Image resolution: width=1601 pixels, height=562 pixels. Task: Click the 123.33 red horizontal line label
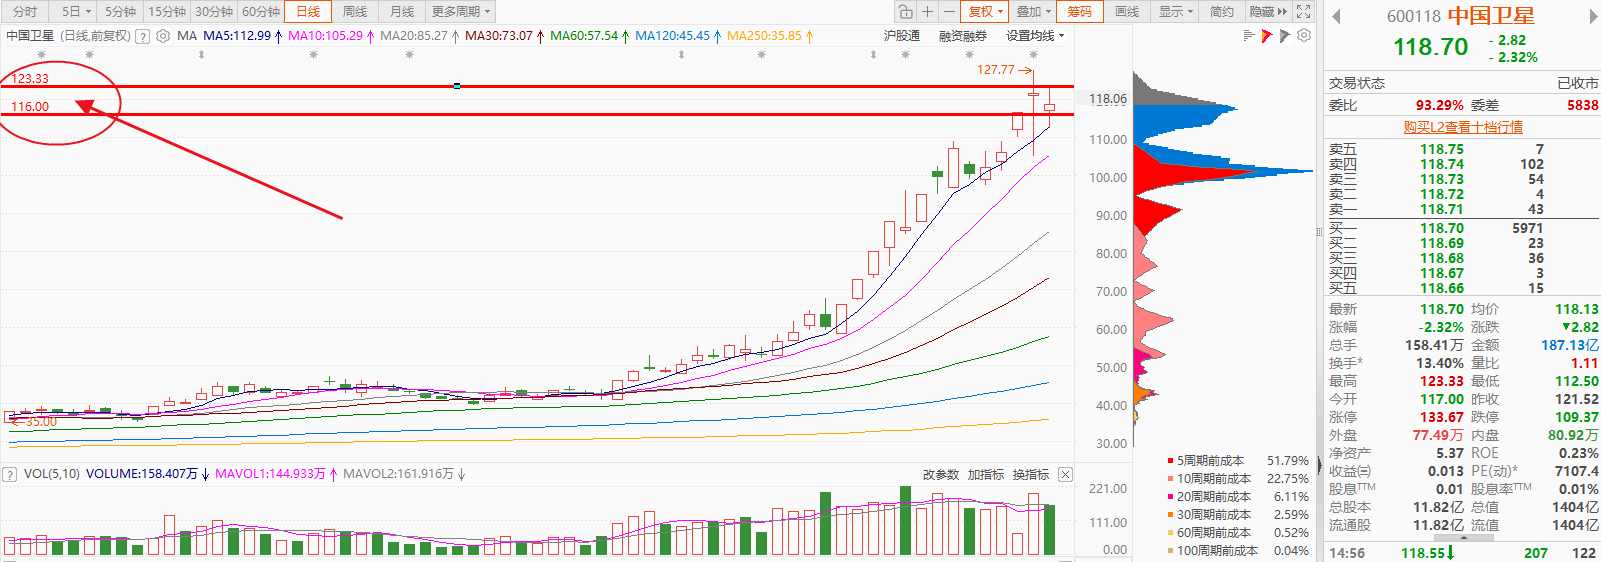coord(30,78)
